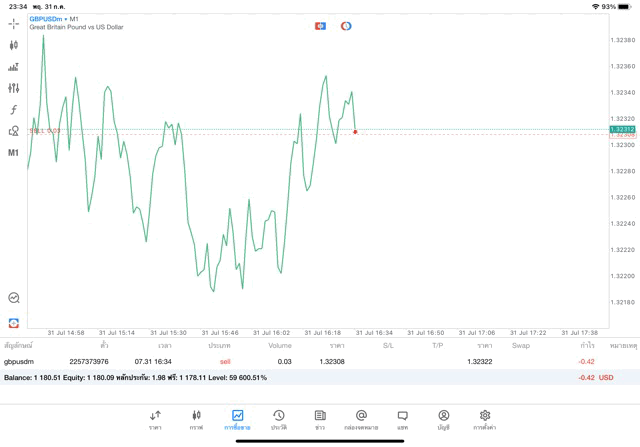
Task: Open the drawing objects shapes tool
Action: [14, 131]
